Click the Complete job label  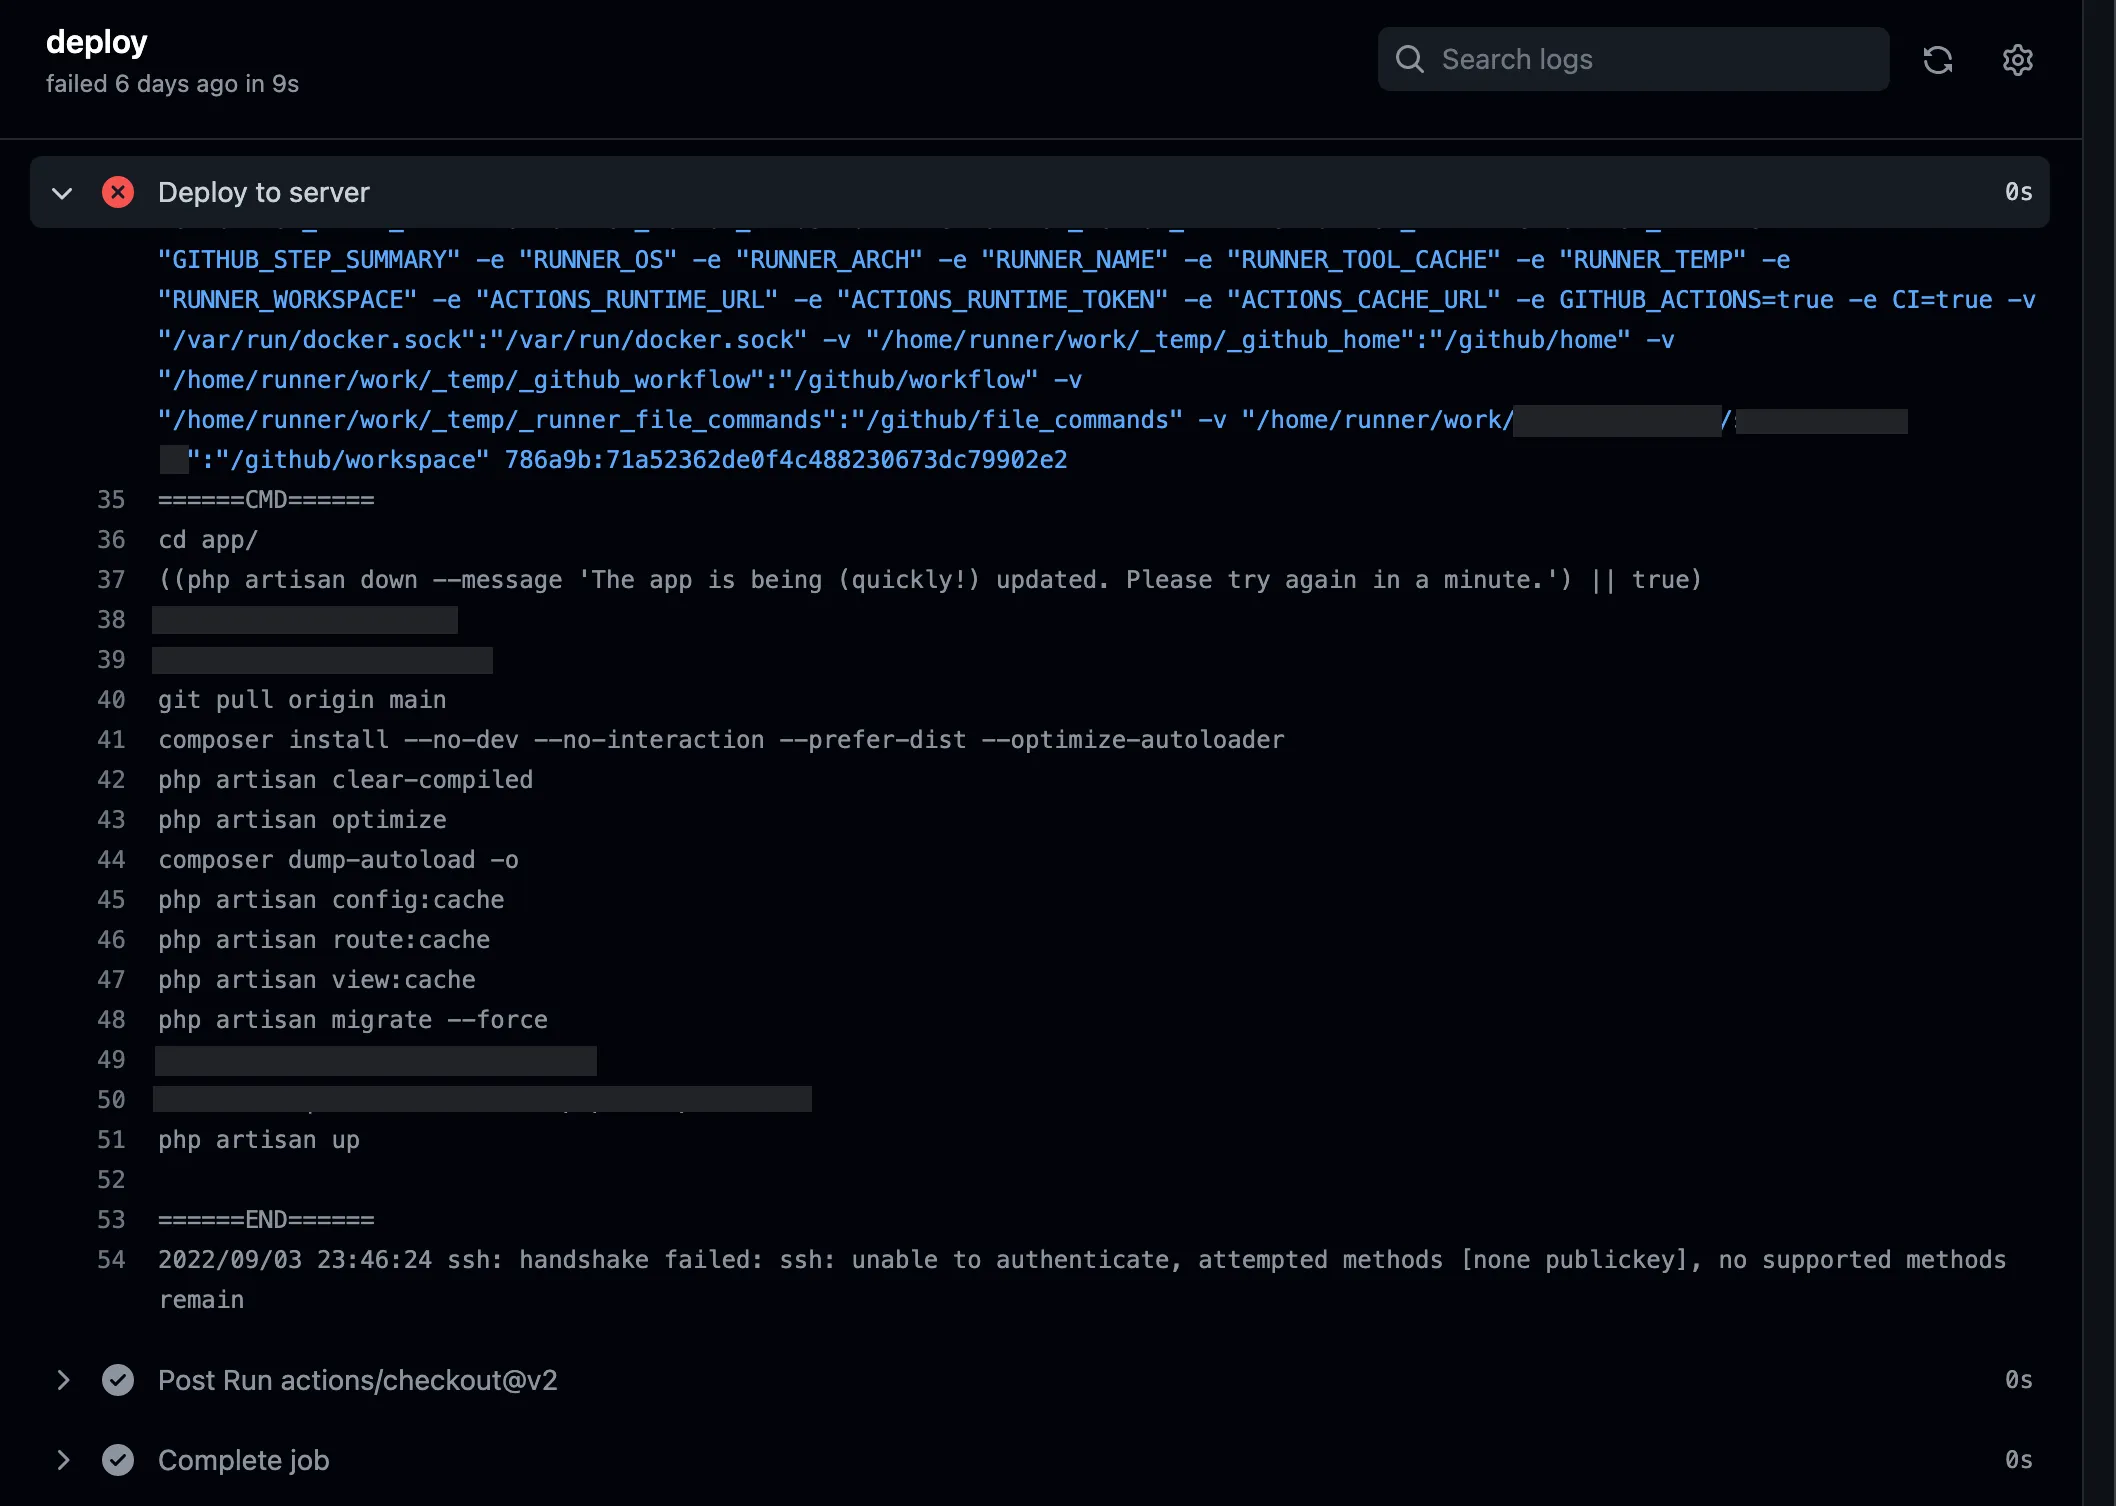coord(244,1460)
